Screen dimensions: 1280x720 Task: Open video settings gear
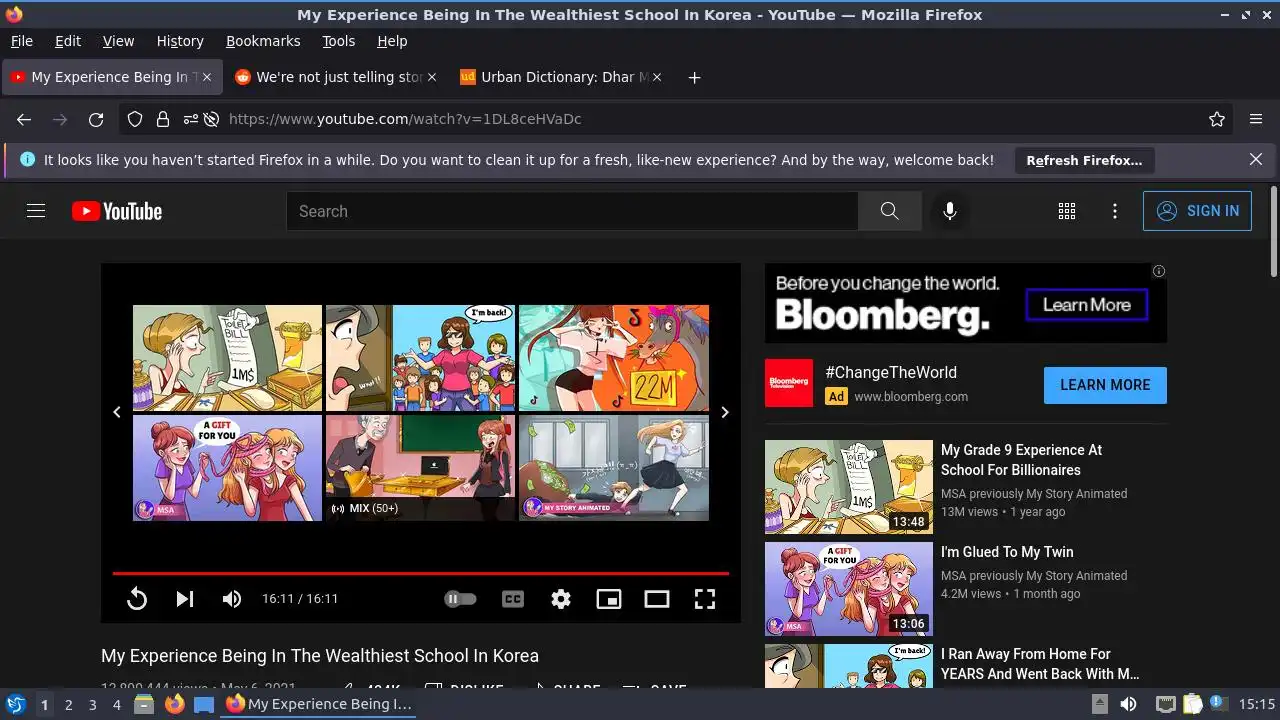point(561,599)
